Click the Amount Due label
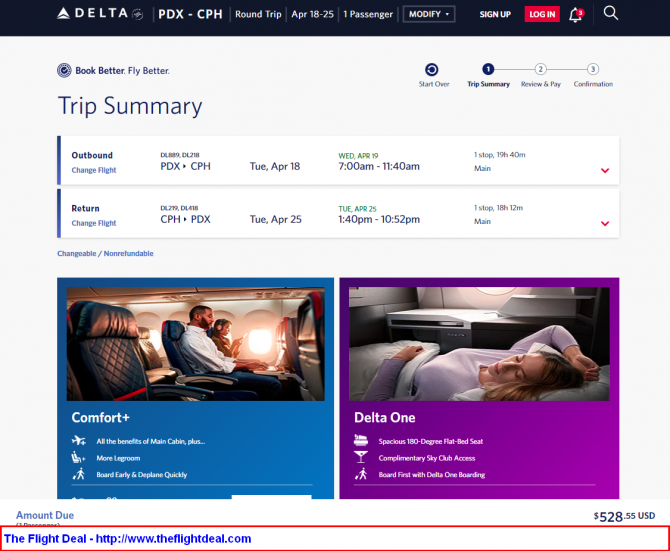Screen dimensions: 670x551 pos(45,515)
